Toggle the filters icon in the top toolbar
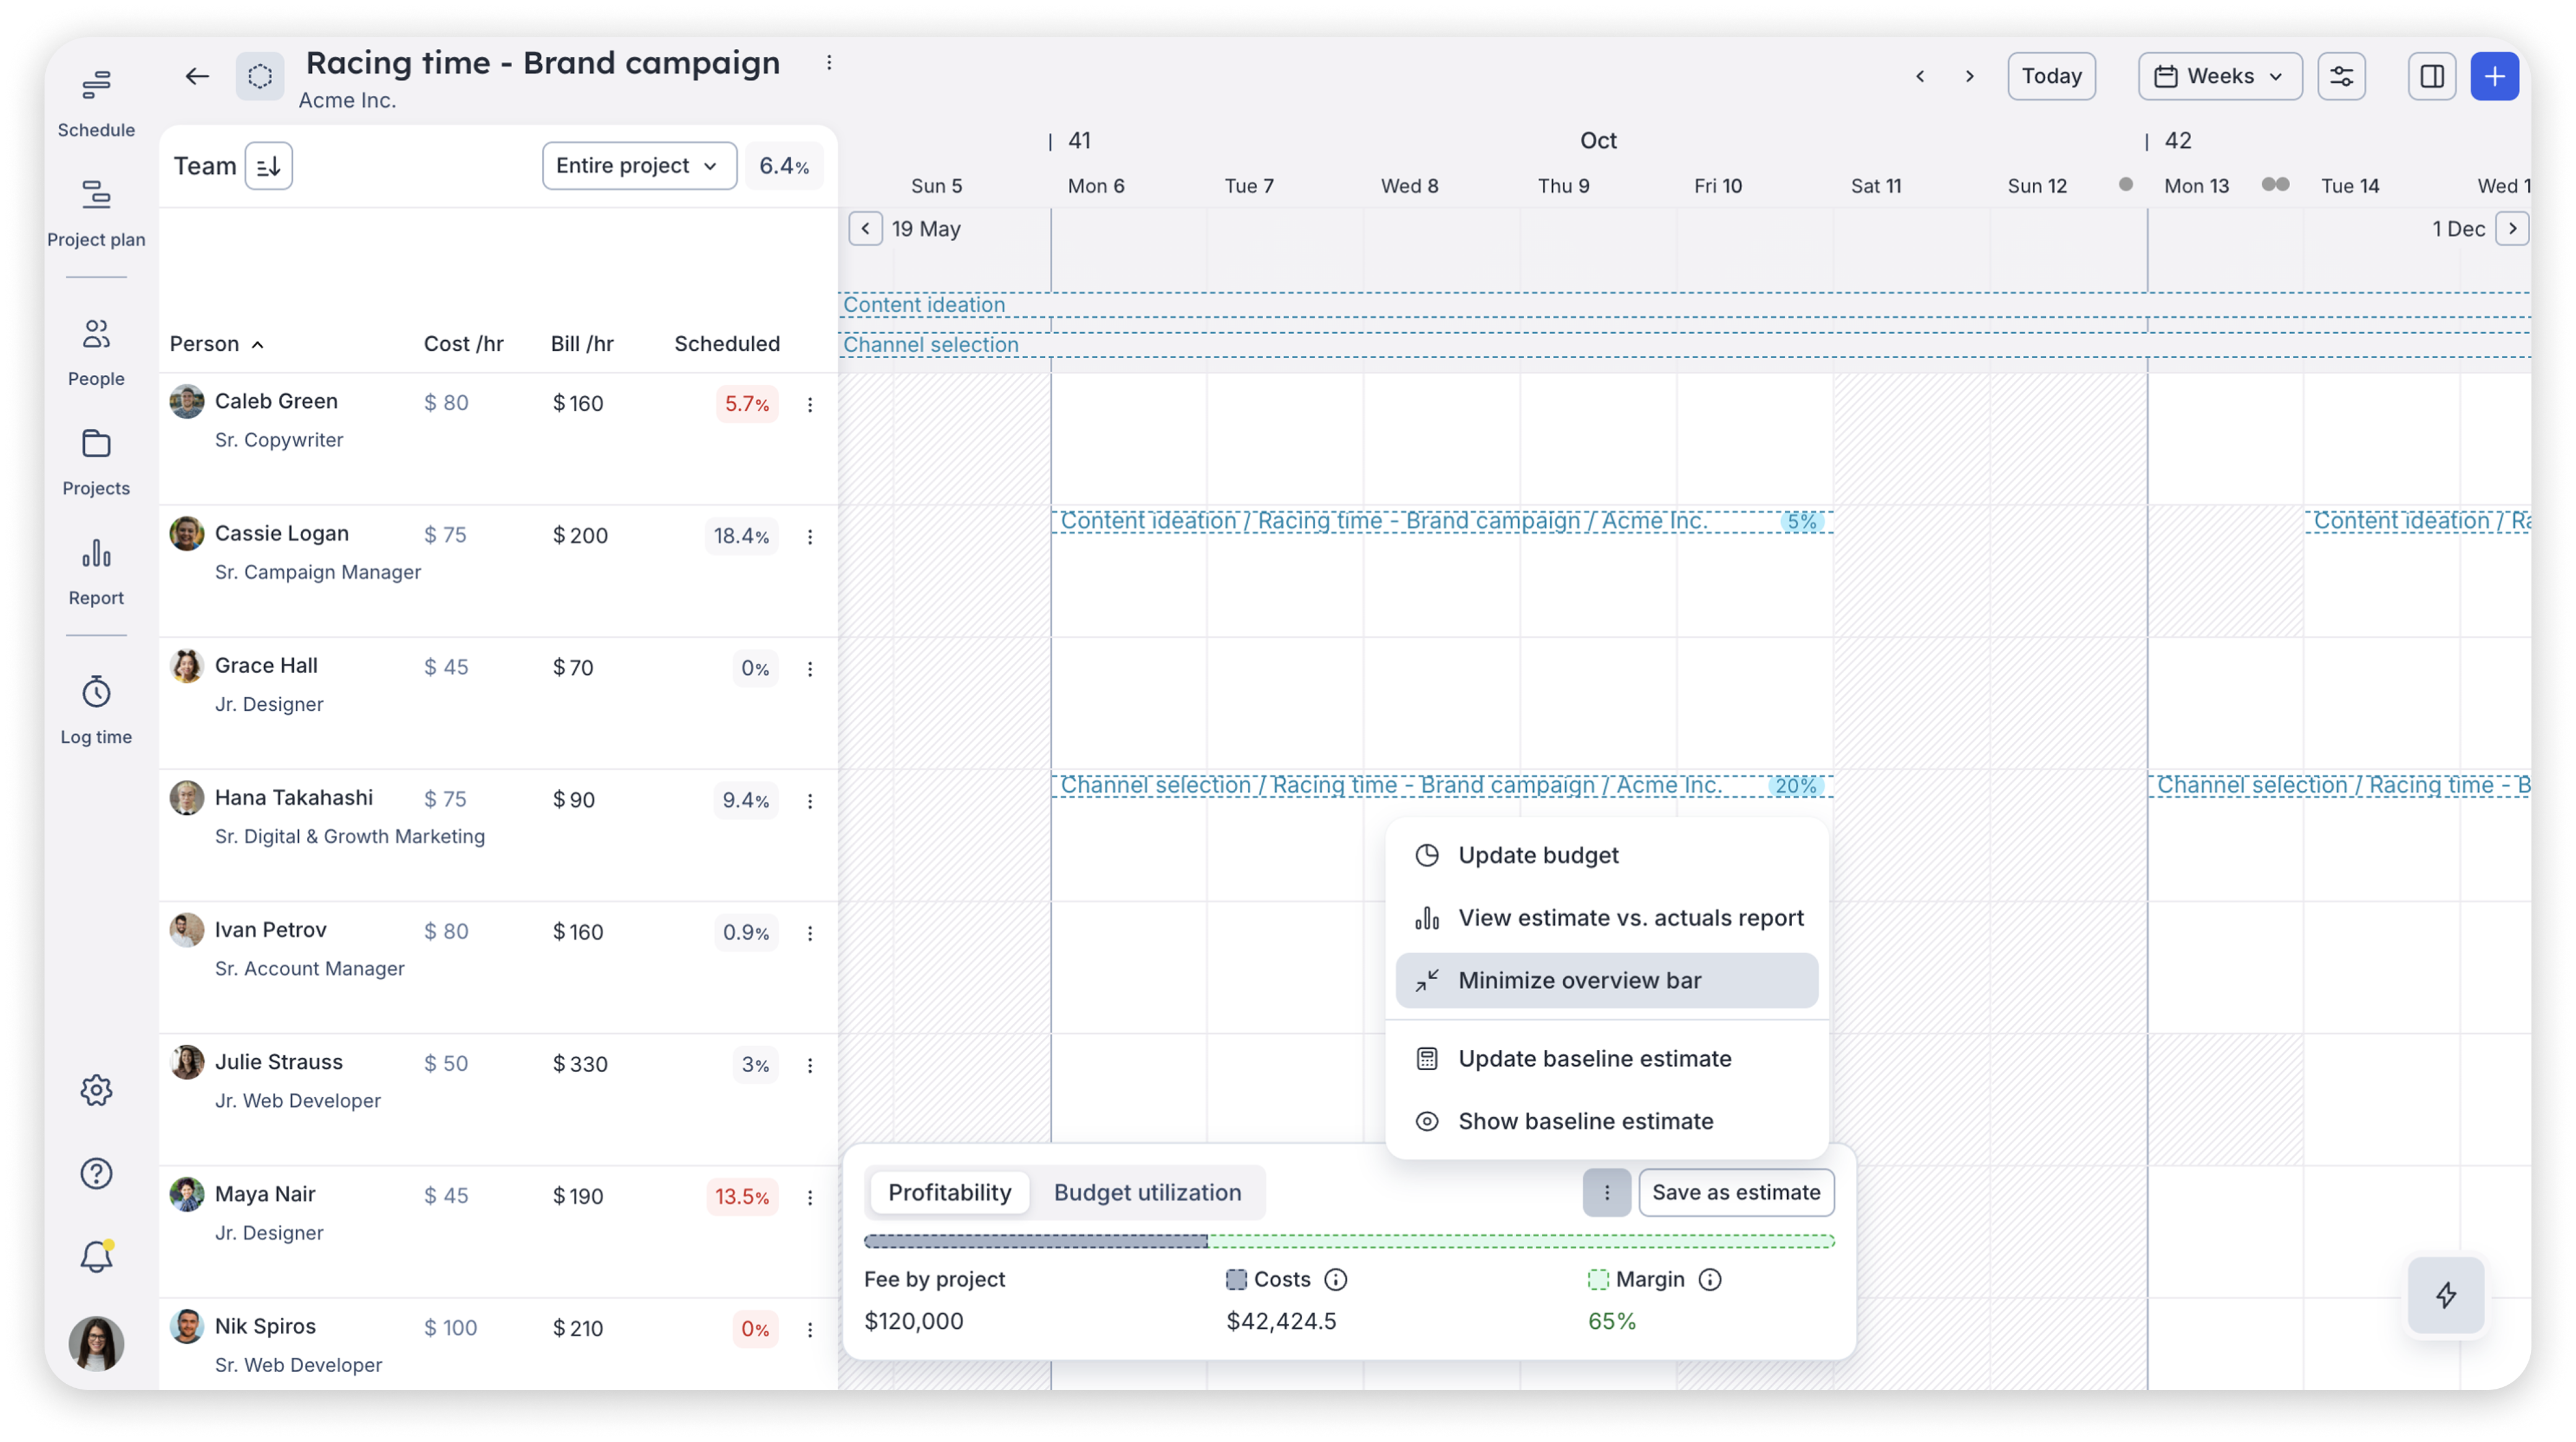Screen dimensions: 2576x1442 pyautogui.click(x=2342, y=75)
